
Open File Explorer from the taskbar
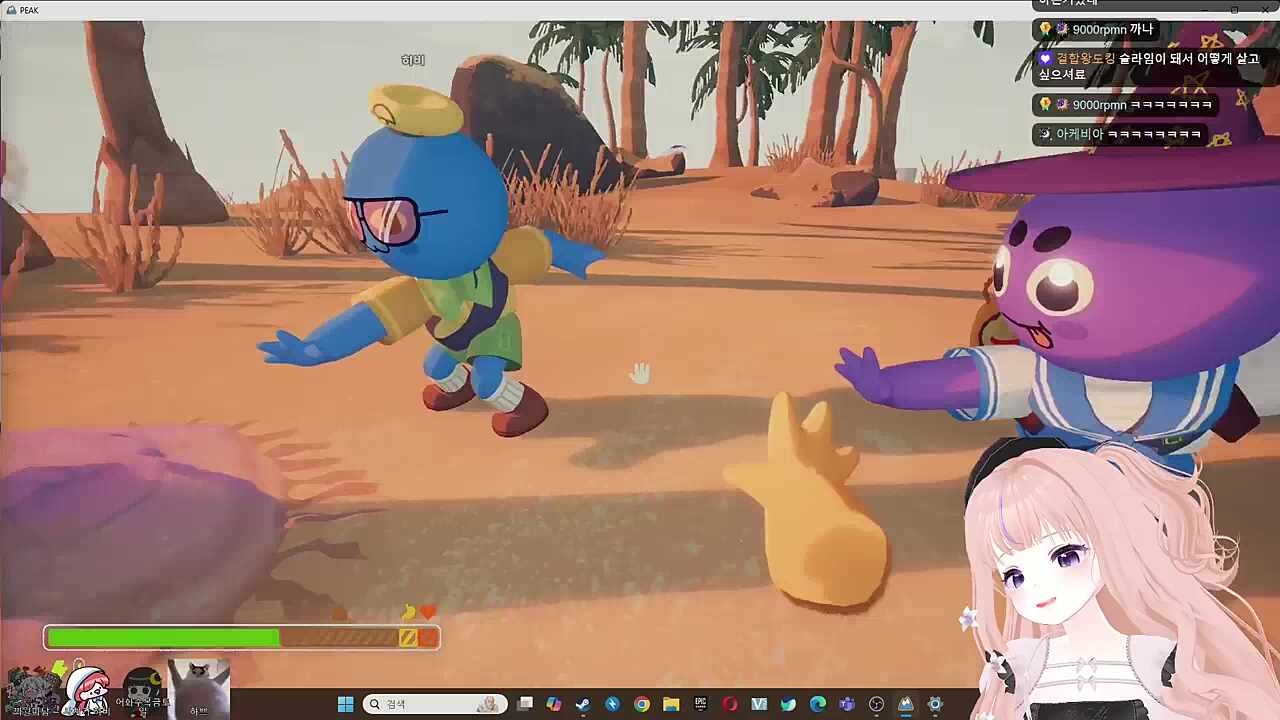pyautogui.click(x=671, y=704)
